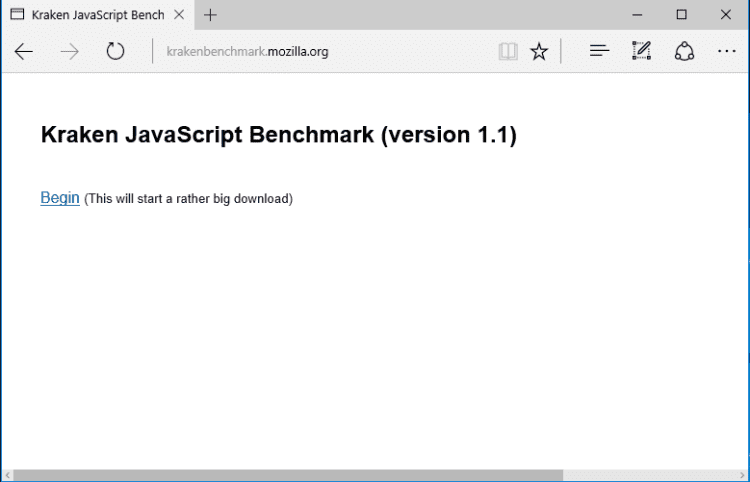The height and width of the screenshot is (482, 750).
Task: Open the Hub panel
Action: pyautogui.click(x=599, y=52)
